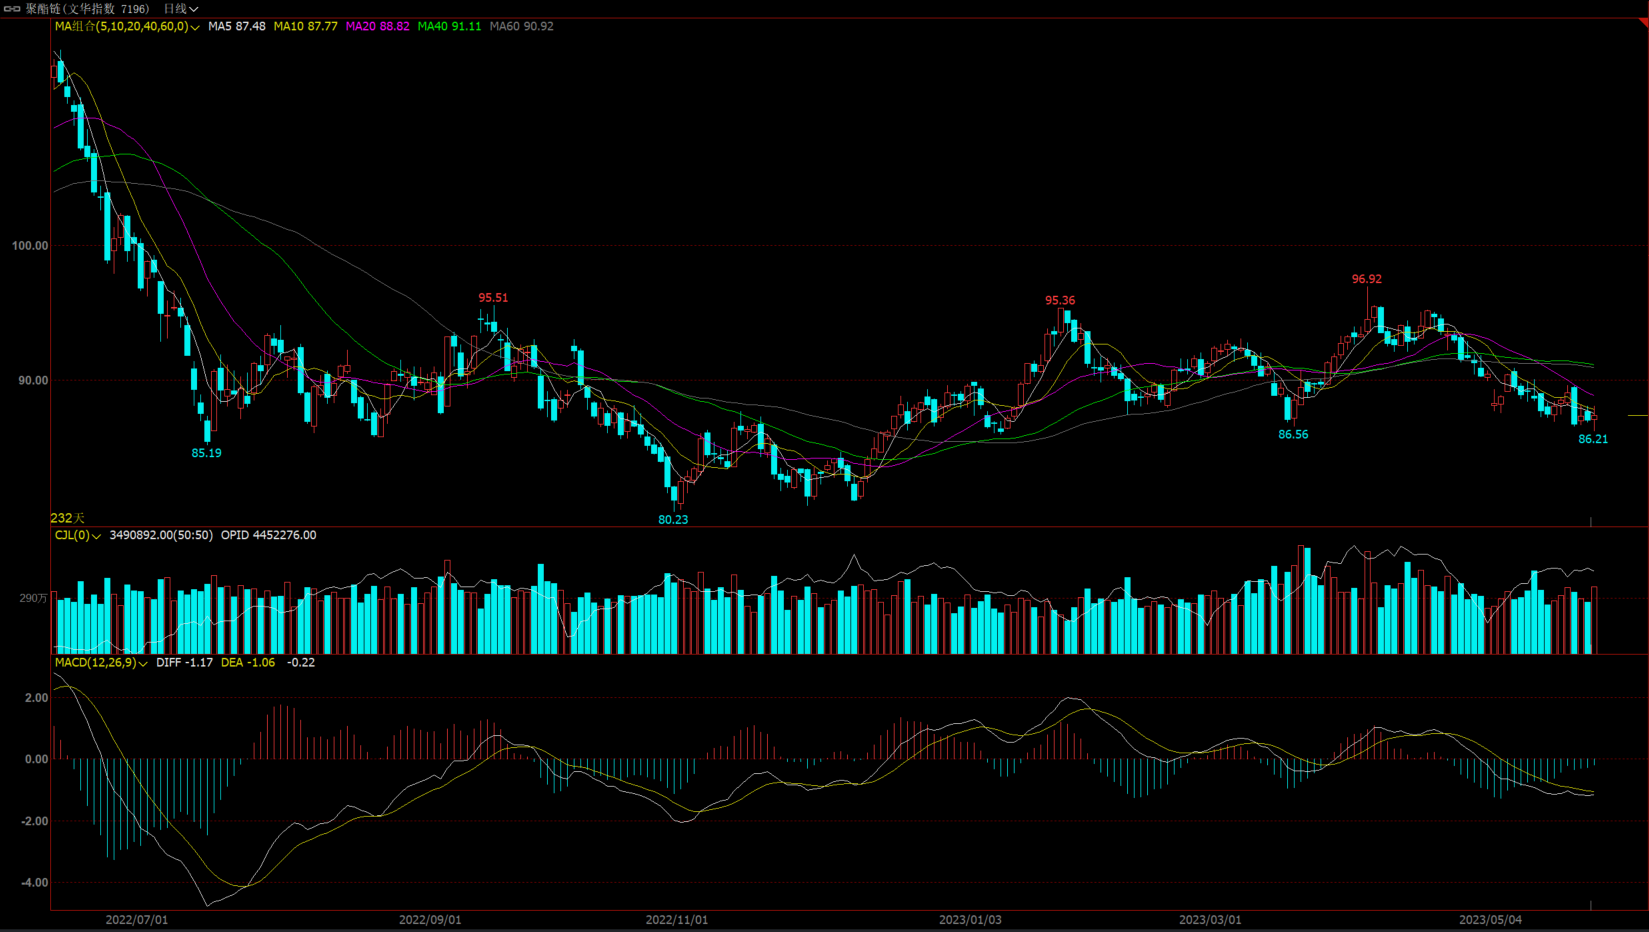
Task: Expand the MACD(12,26,9) indicator dropdown
Action: pyautogui.click(x=143, y=663)
